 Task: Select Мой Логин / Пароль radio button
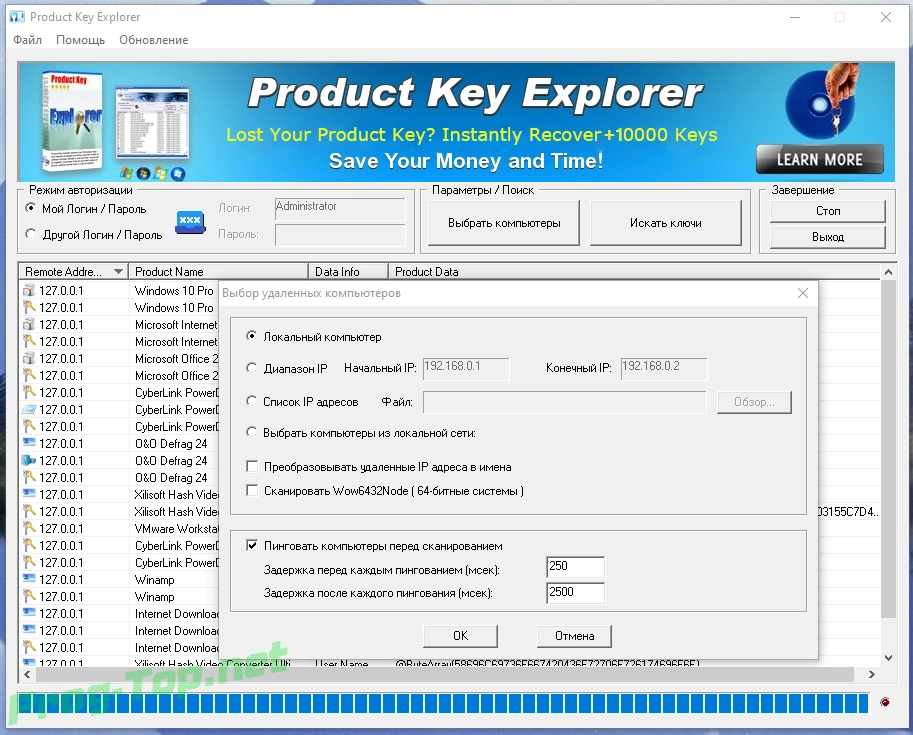[x=31, y=208]
